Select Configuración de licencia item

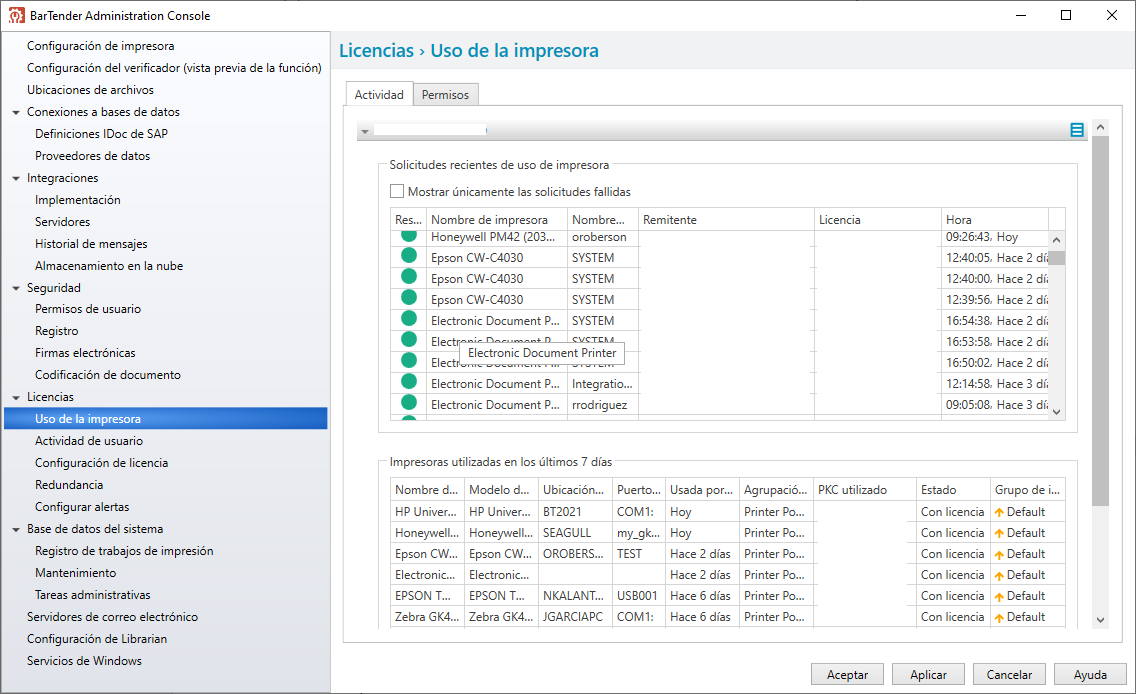pos(101,463)
